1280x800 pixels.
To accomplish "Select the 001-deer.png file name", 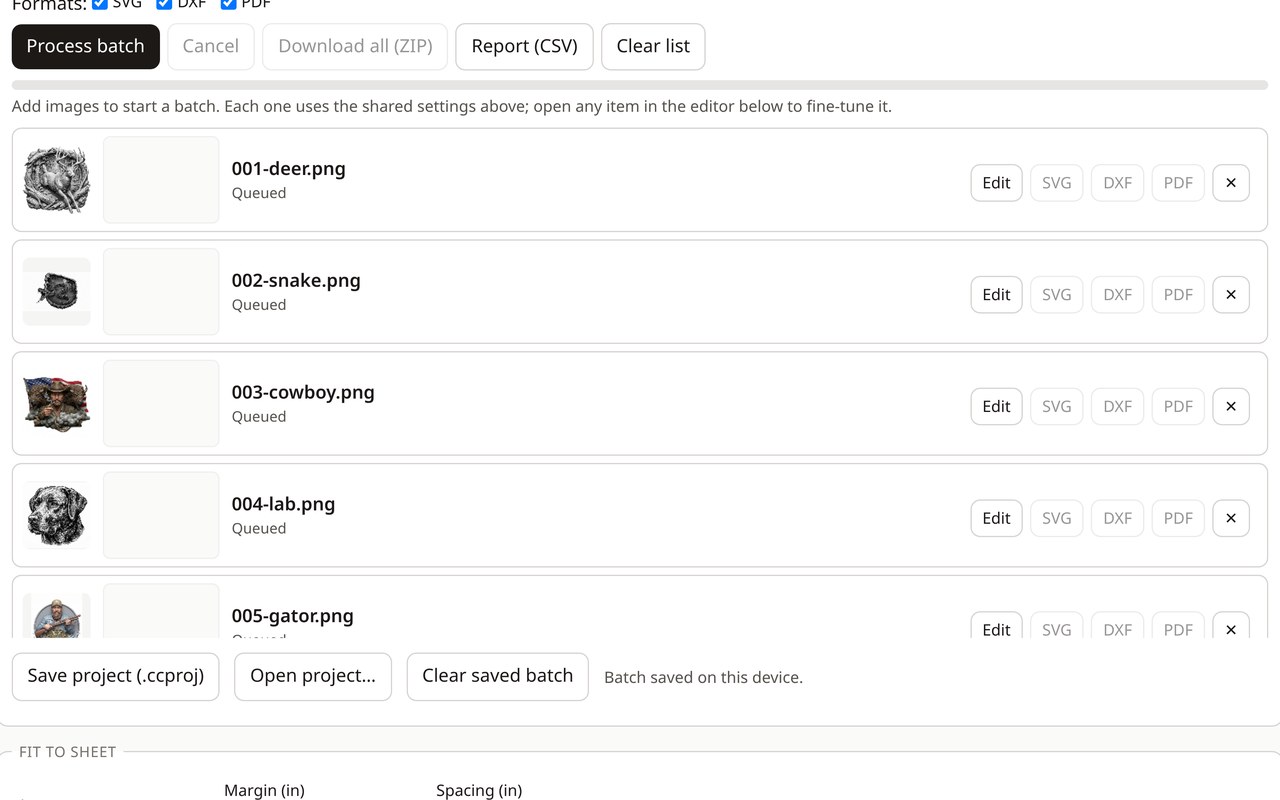I will [x=289, y=169].
